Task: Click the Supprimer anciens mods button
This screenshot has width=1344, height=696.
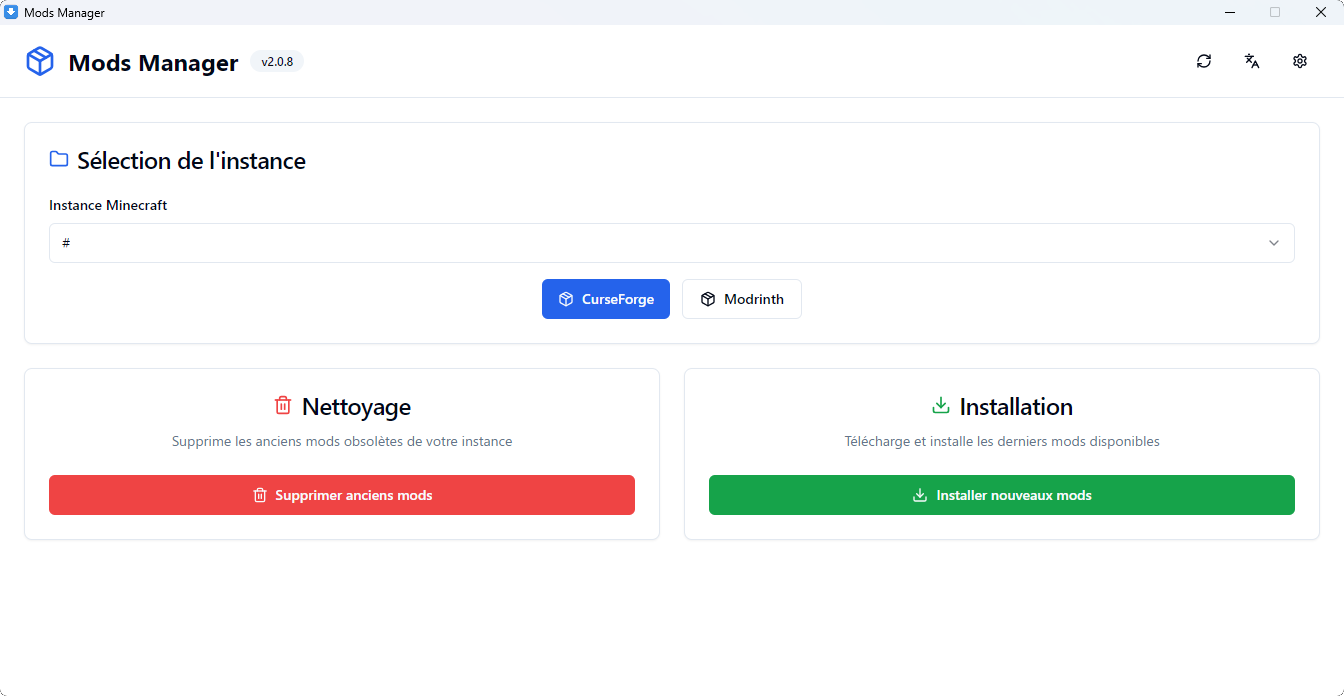Action: coord(342,495)
